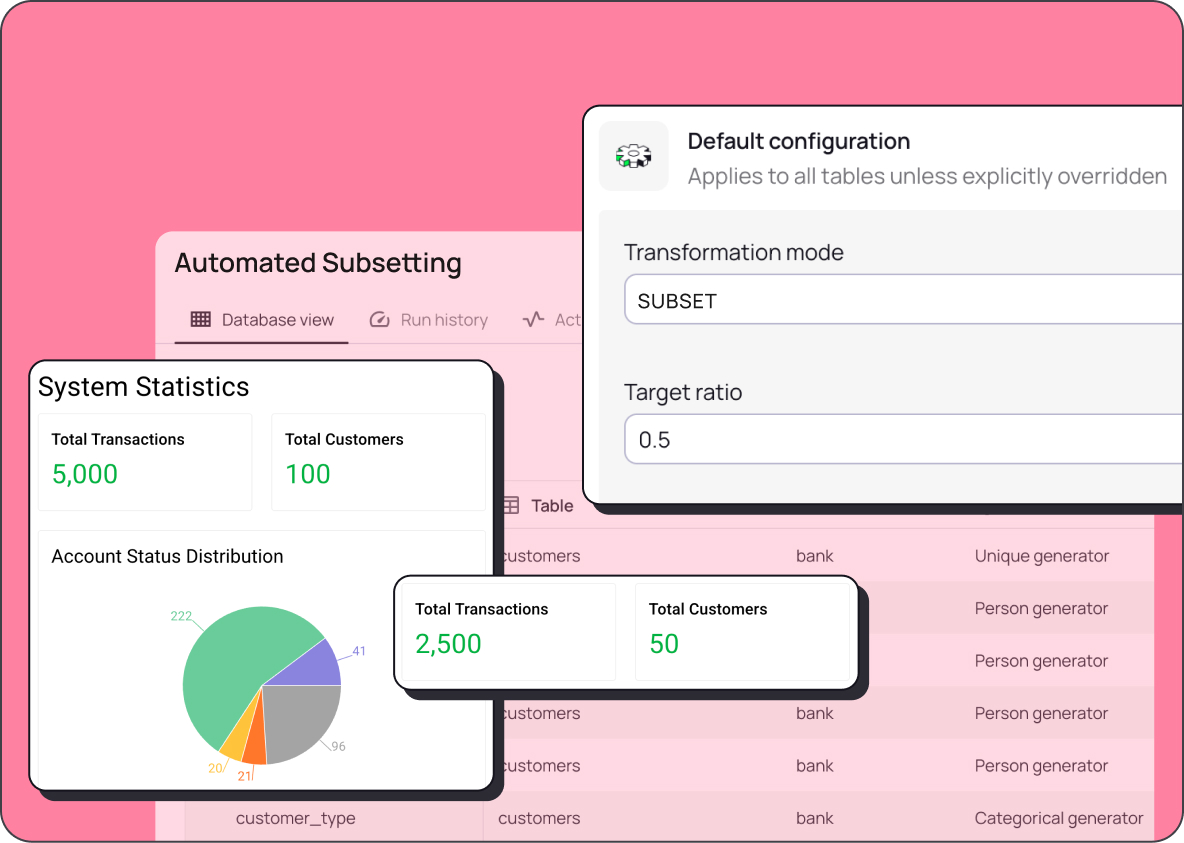
Task: Click the 41 pie chart label
Action: pos(359,651)
